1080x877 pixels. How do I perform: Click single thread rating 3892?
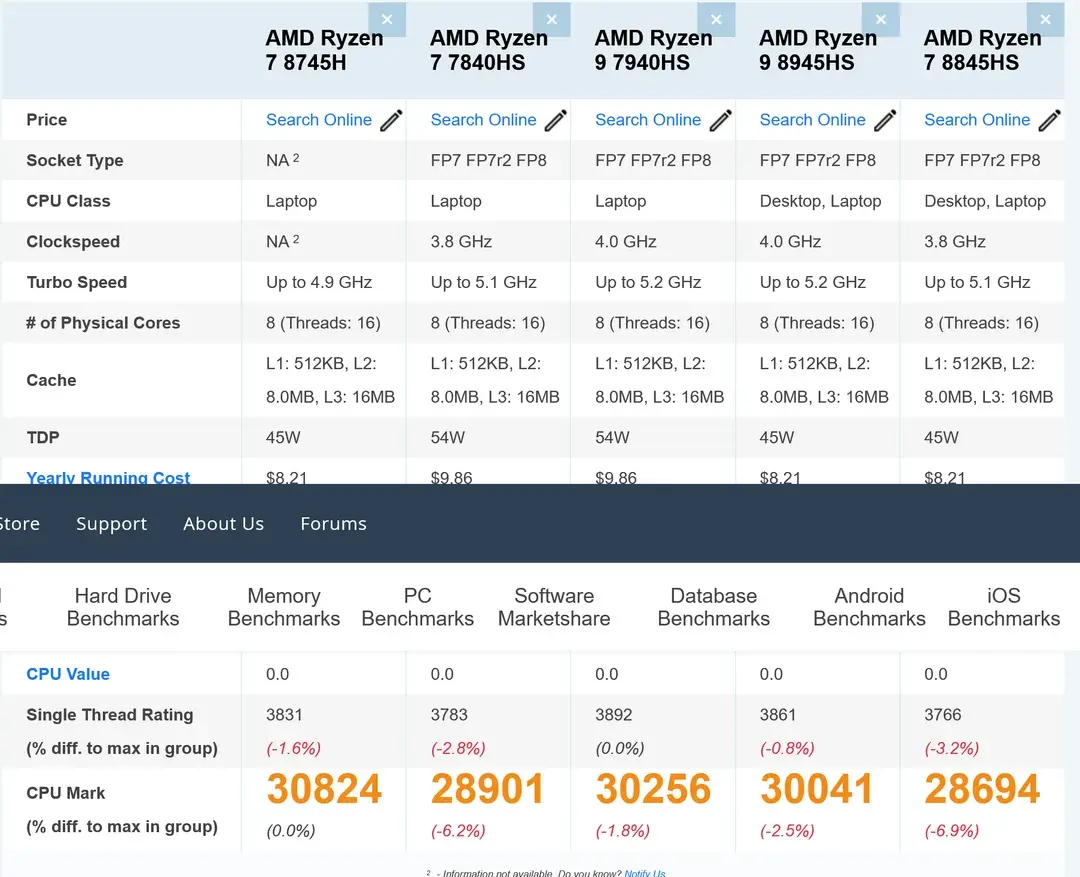(614, 714)
